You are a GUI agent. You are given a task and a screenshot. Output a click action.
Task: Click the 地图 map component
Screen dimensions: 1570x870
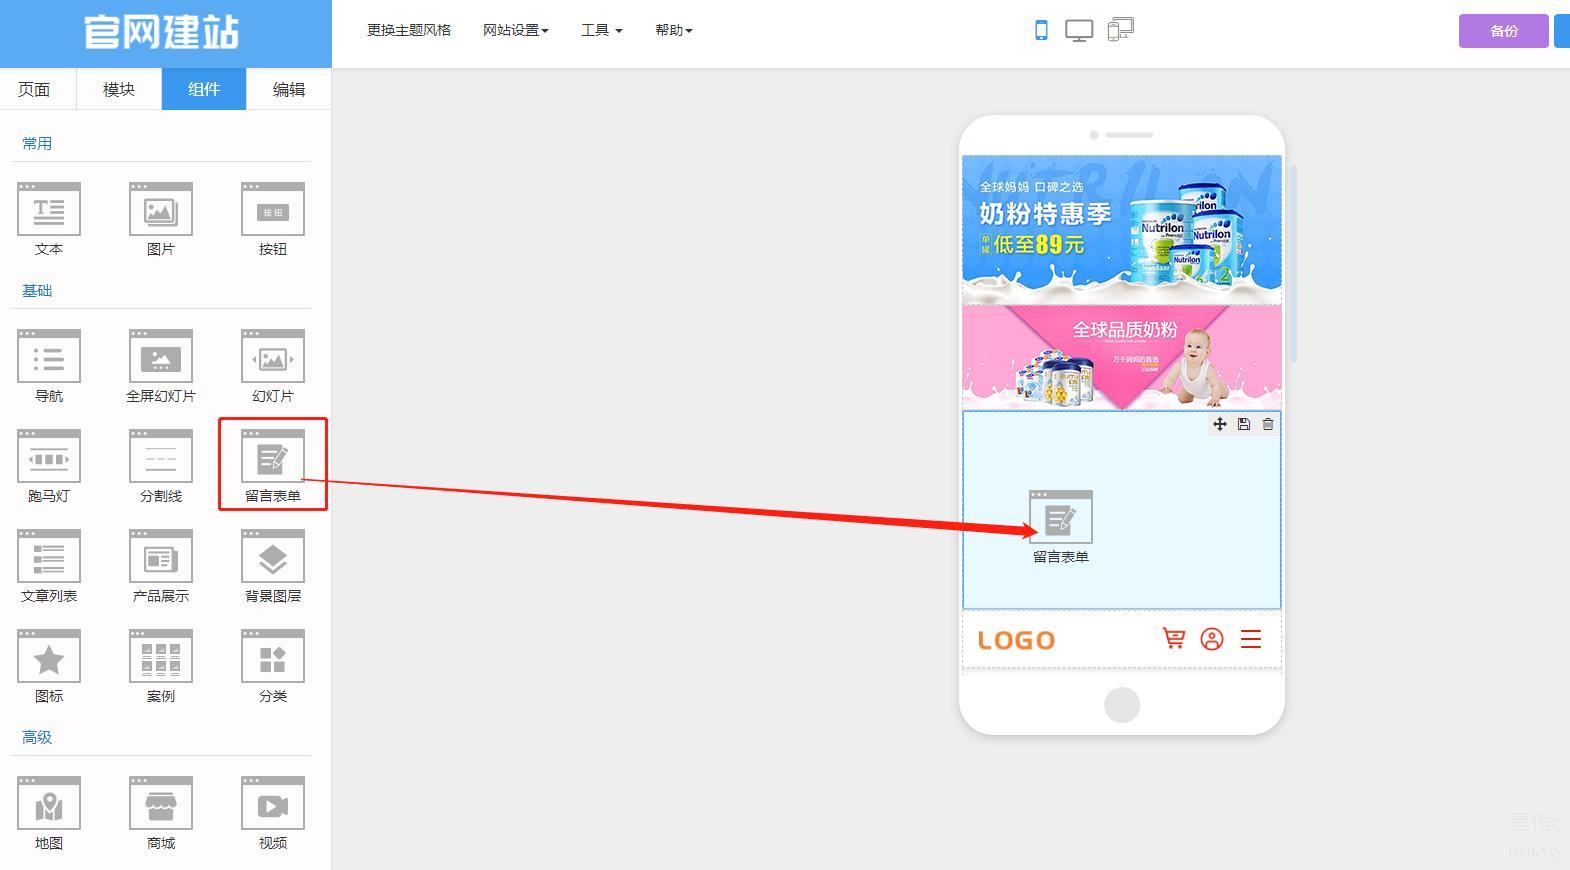tap(48, 812)
